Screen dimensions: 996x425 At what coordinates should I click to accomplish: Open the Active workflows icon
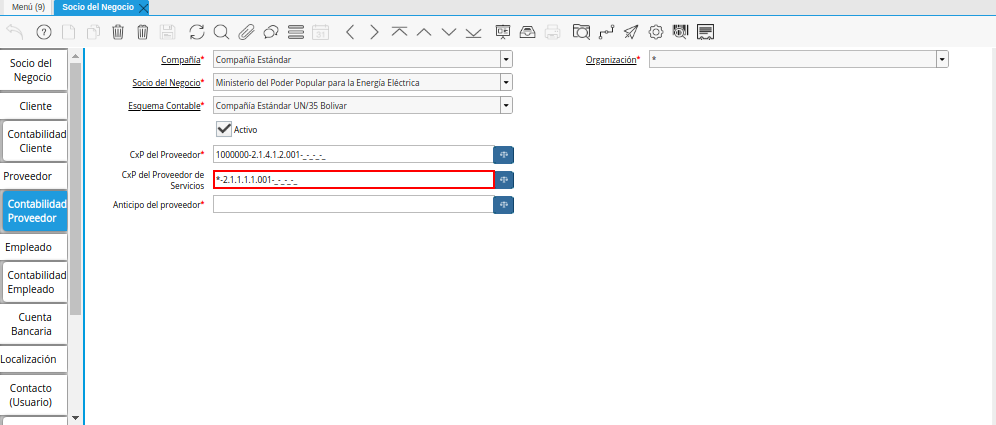click(607, 32)
